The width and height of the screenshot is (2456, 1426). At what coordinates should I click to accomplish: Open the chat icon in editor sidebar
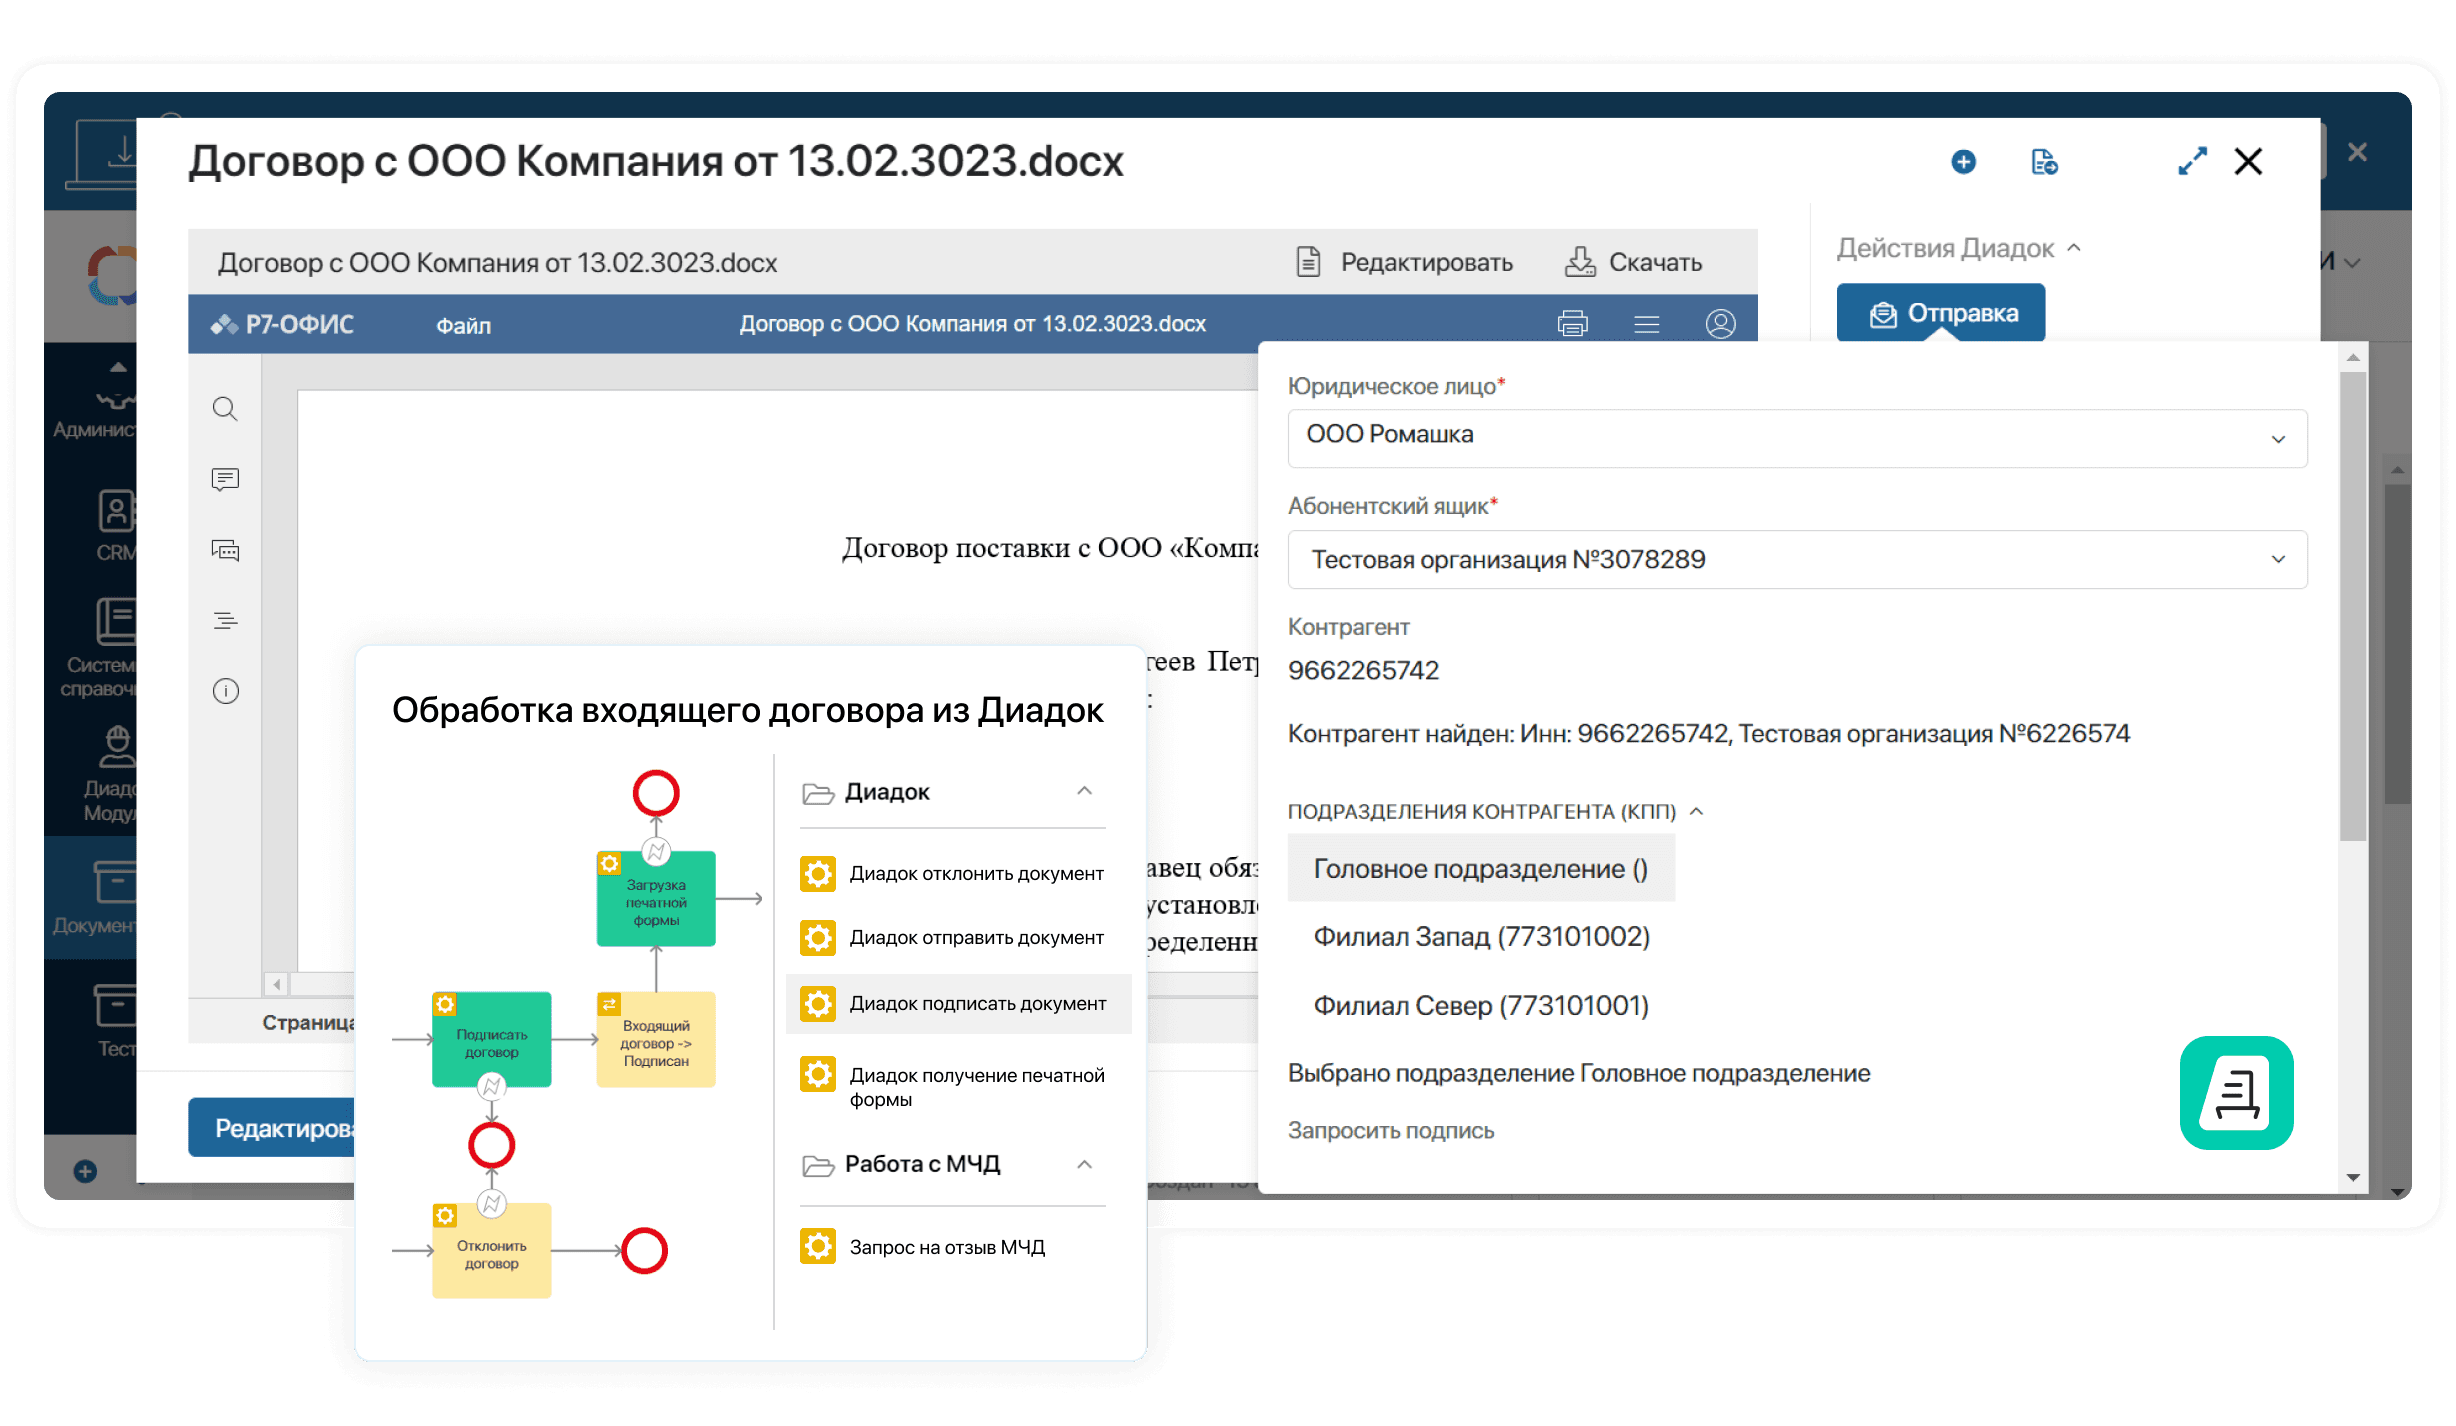coord(225,550)
